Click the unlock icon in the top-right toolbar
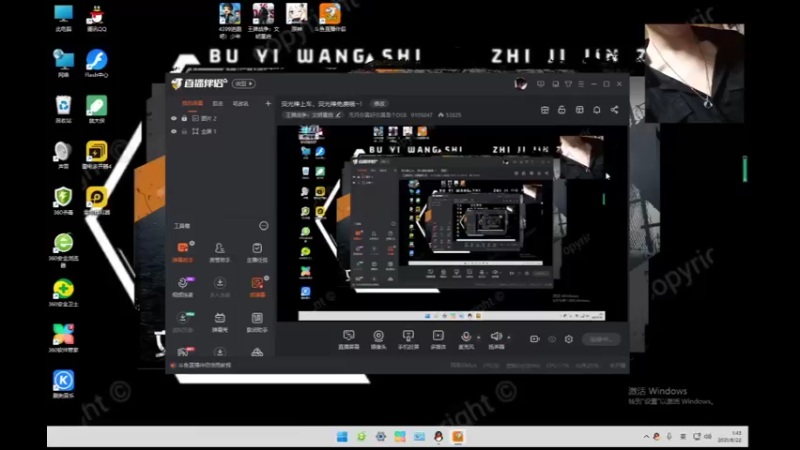Screen dimensions: 800x450 562,110
